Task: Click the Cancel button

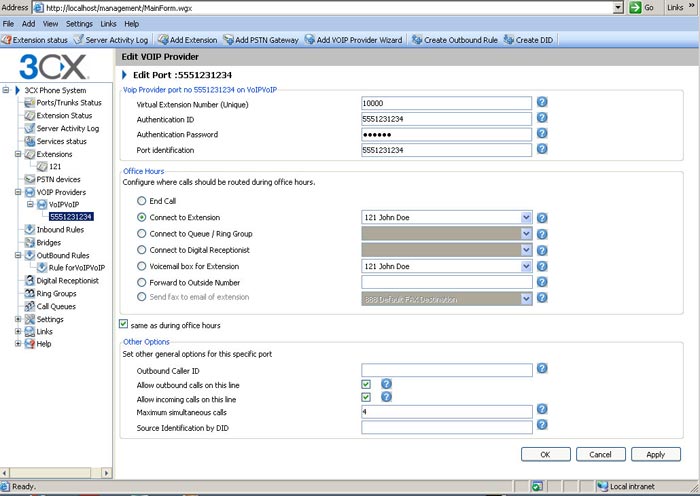Action: [x=600, y=454]
